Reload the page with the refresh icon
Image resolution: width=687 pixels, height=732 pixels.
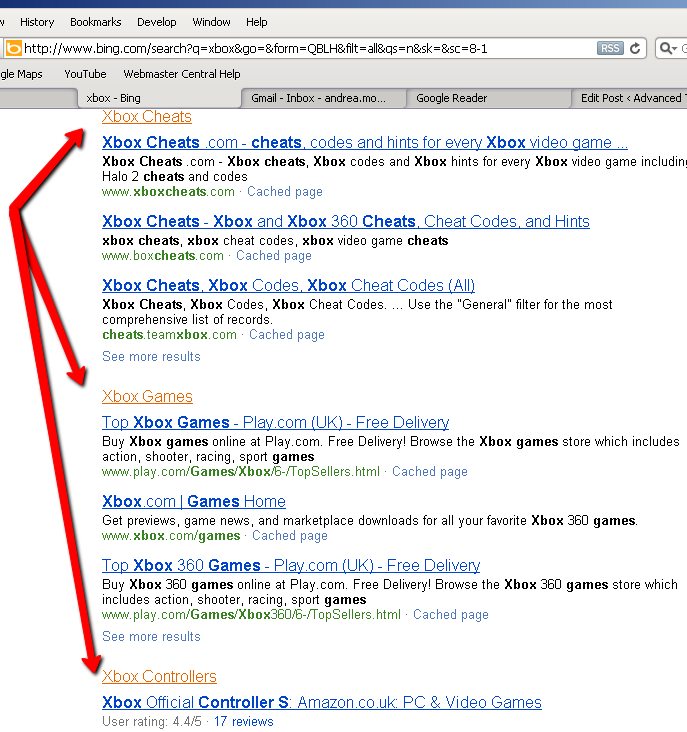coord(635,48)
